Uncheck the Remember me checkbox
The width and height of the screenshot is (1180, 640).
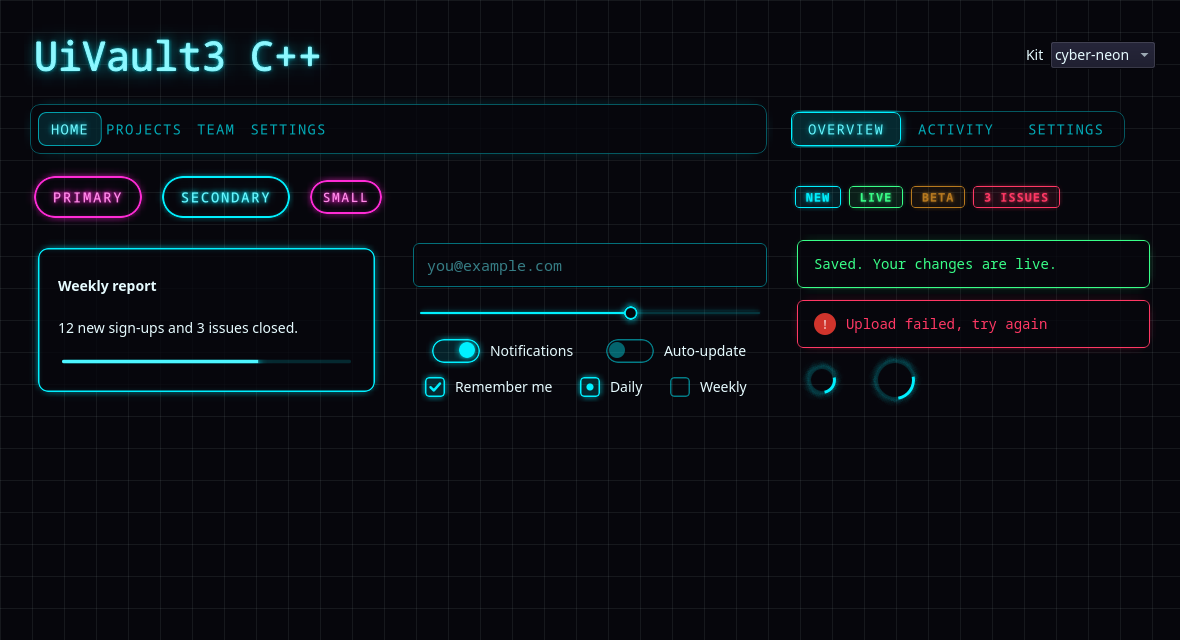point(435,387)
